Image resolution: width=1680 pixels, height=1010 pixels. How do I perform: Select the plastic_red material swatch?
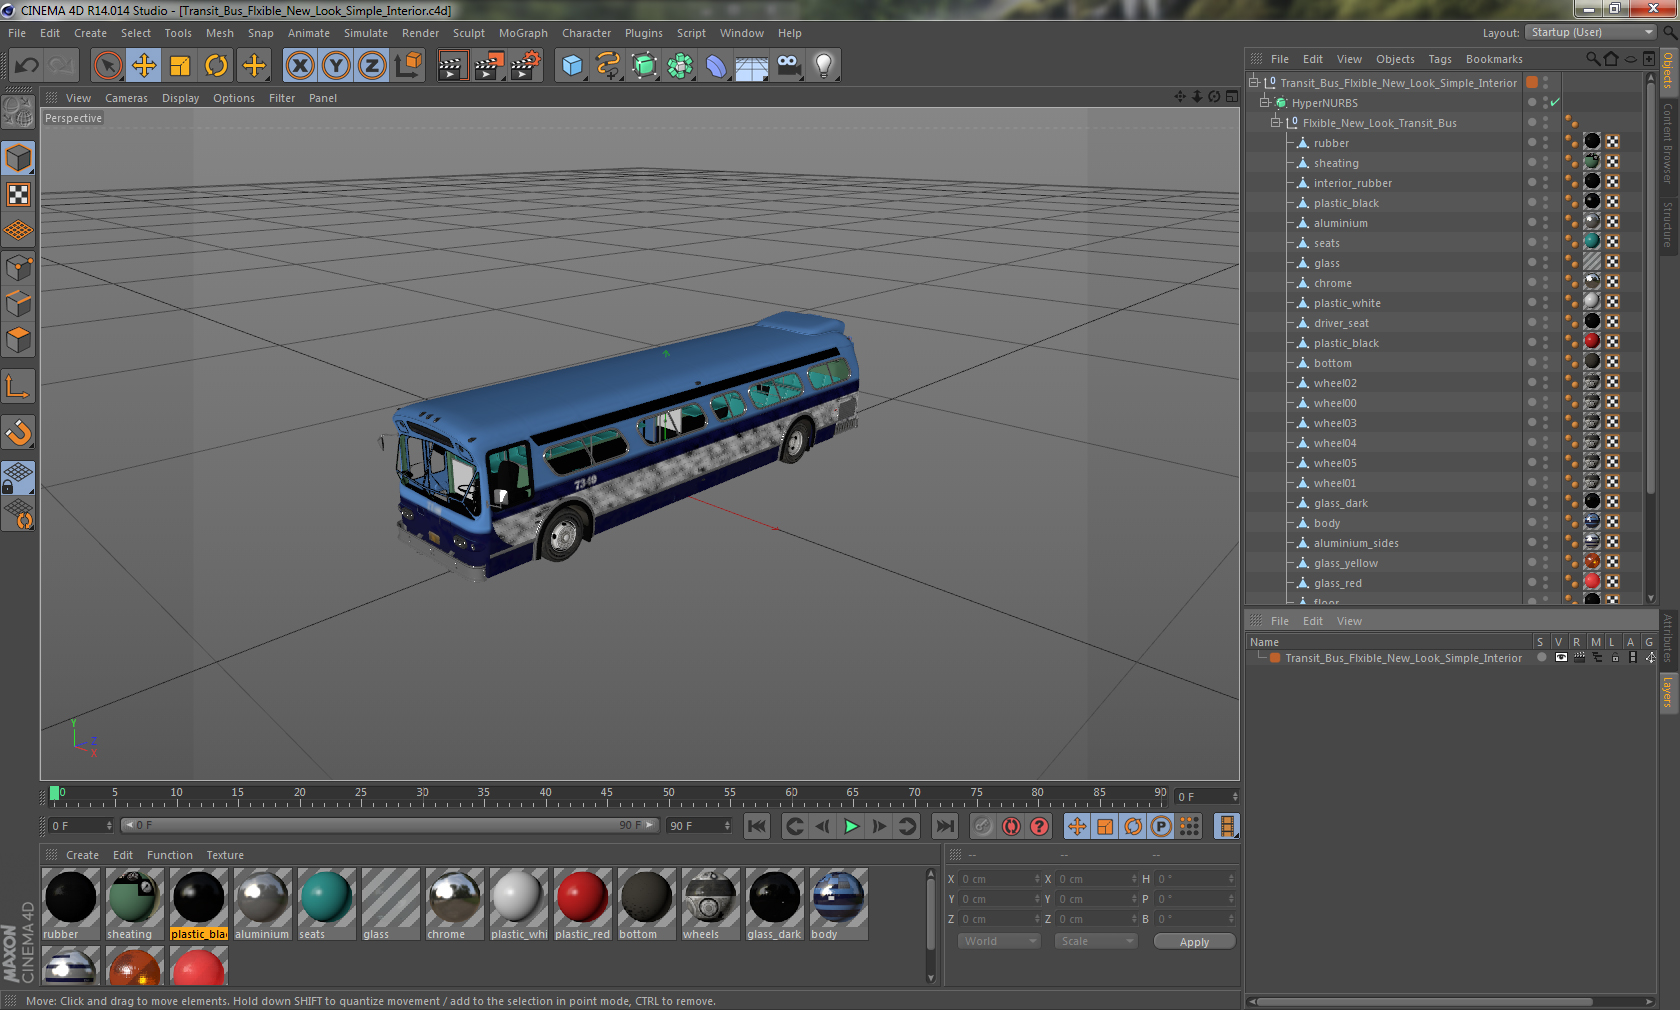tap(582, 904)
